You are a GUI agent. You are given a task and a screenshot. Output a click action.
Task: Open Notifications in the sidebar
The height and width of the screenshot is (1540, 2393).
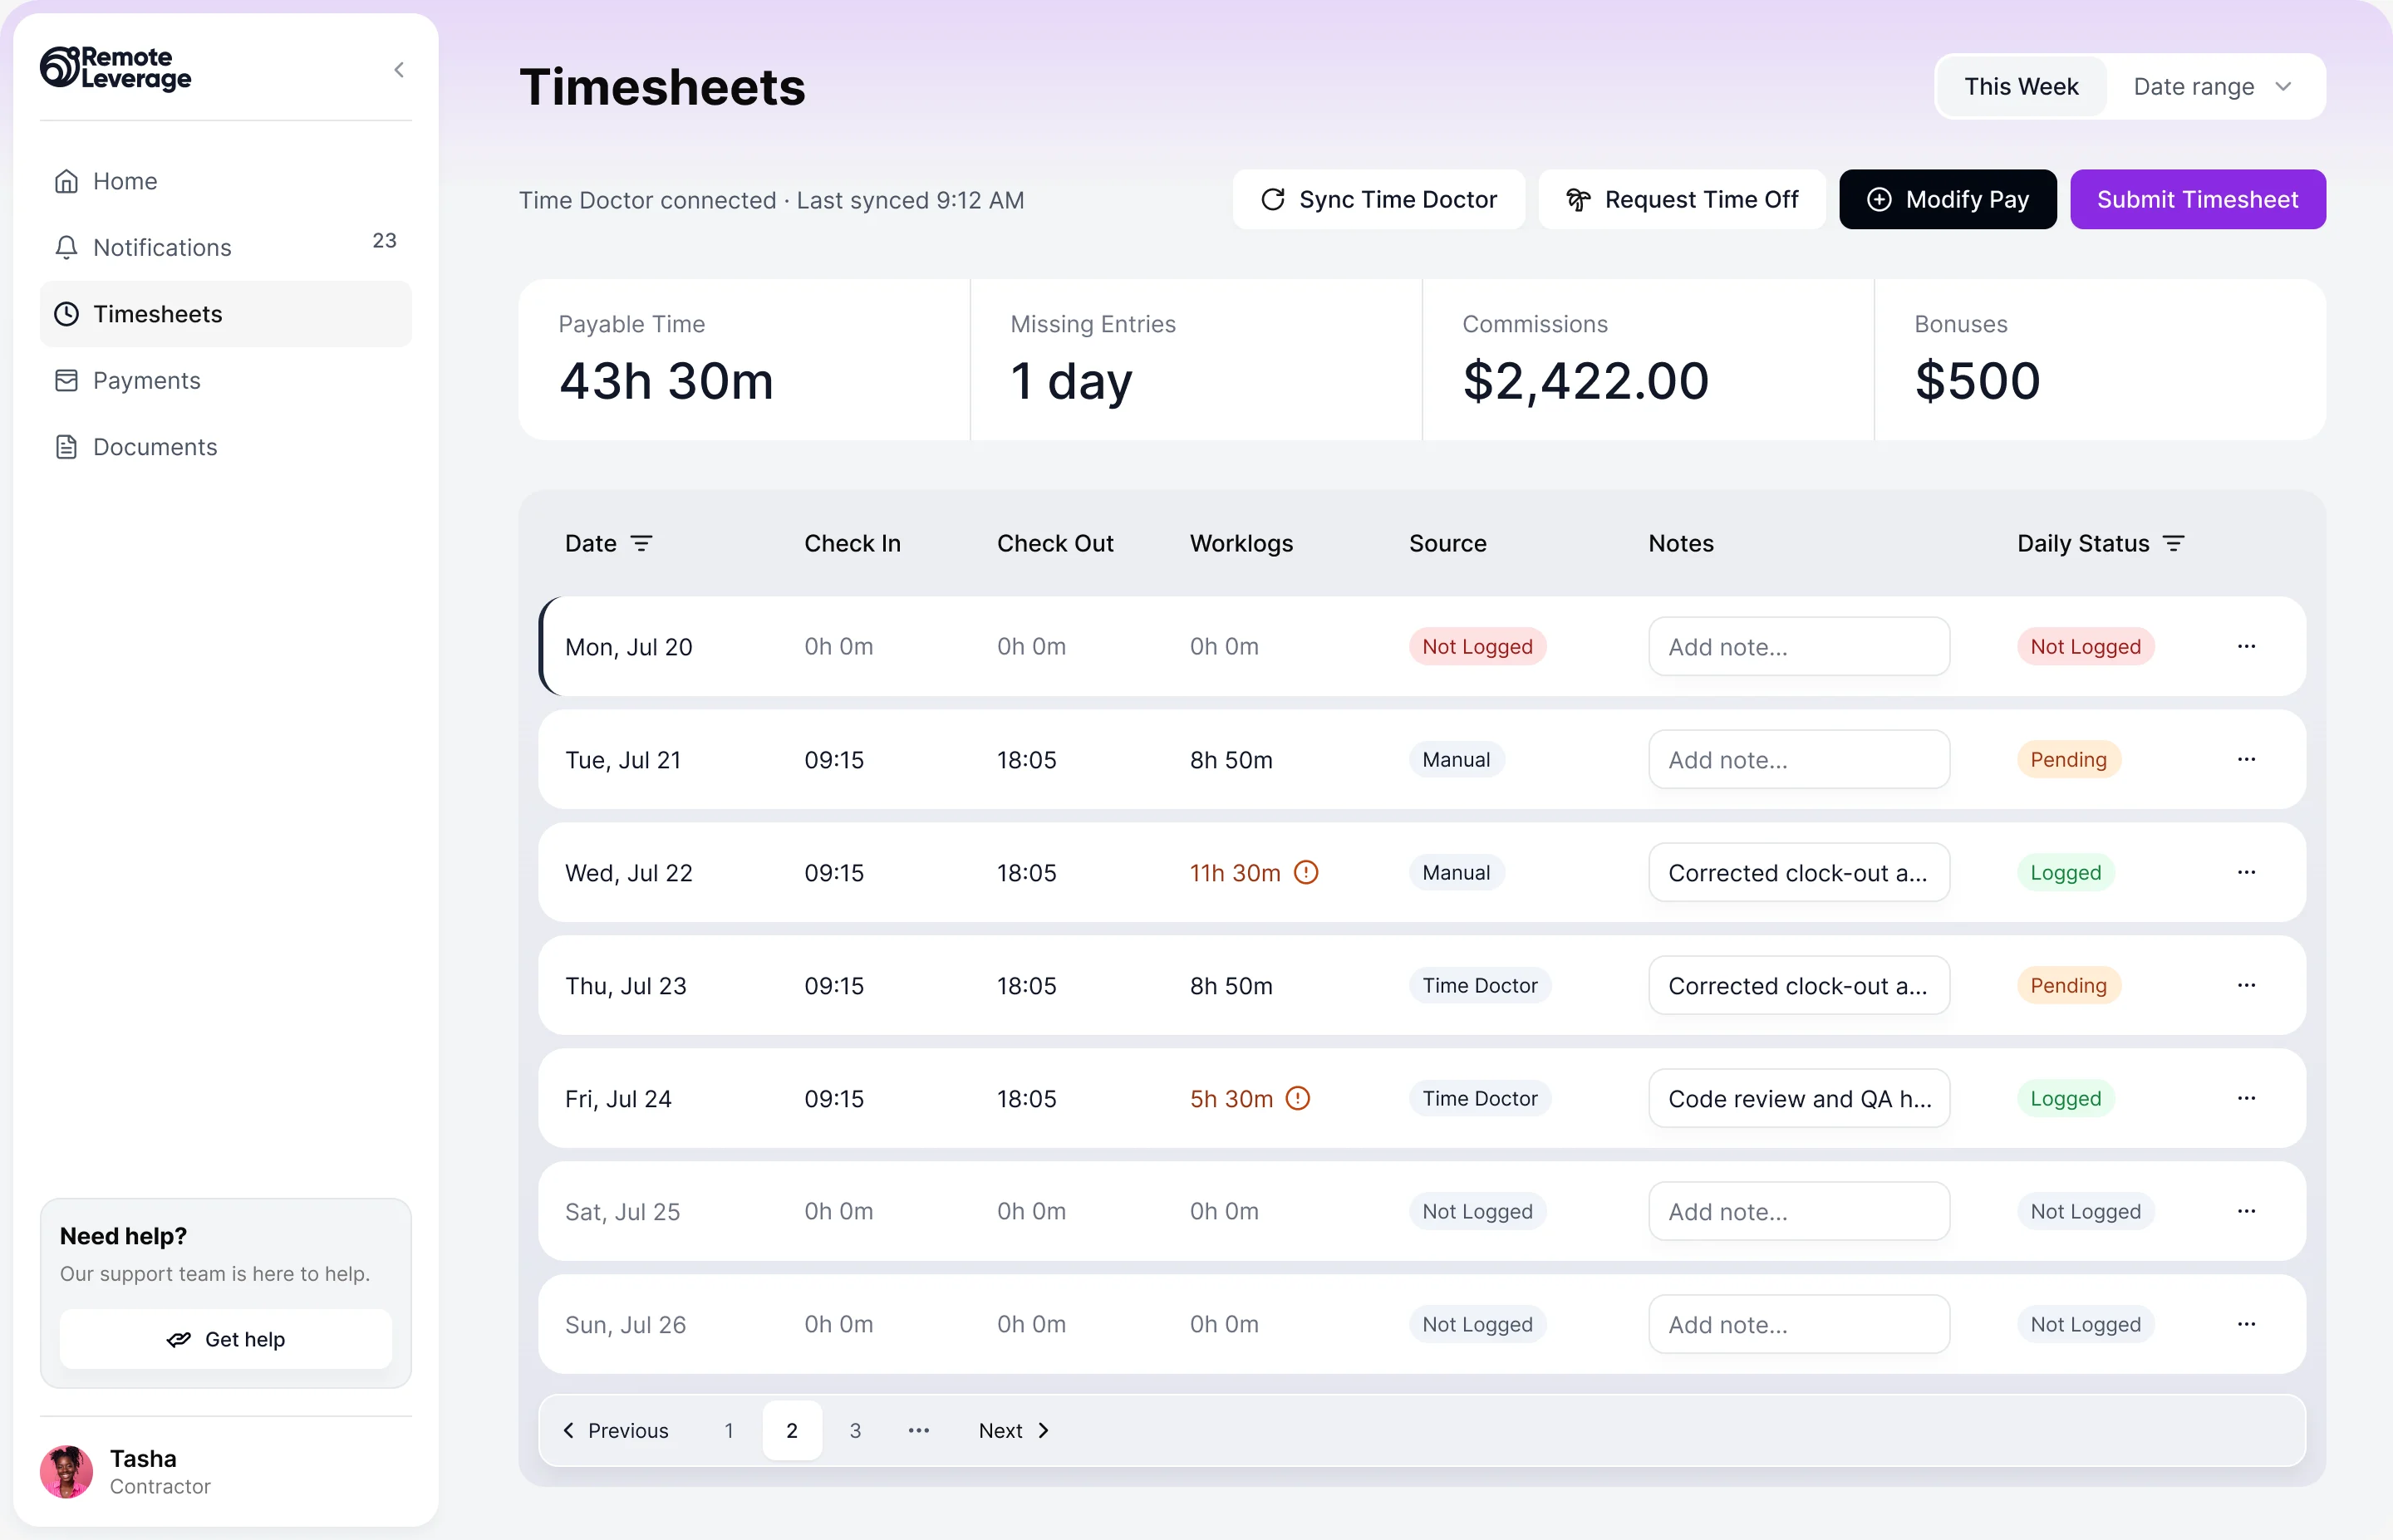226,247
